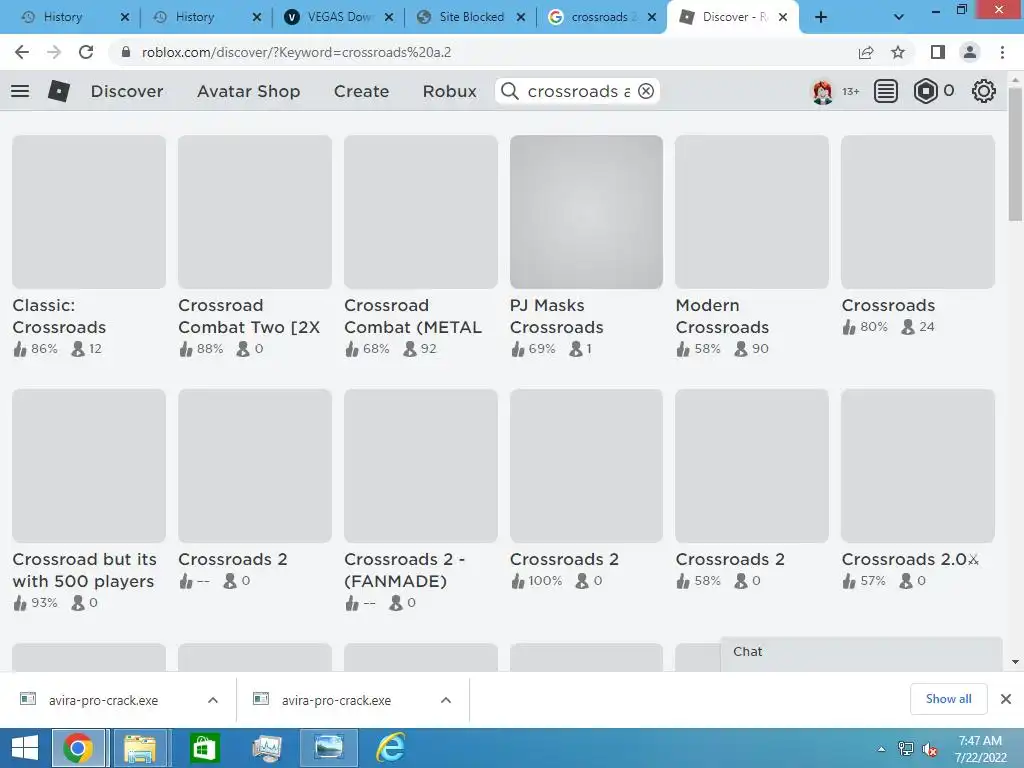
Task: Click the network tray icon
Action: 906,749
